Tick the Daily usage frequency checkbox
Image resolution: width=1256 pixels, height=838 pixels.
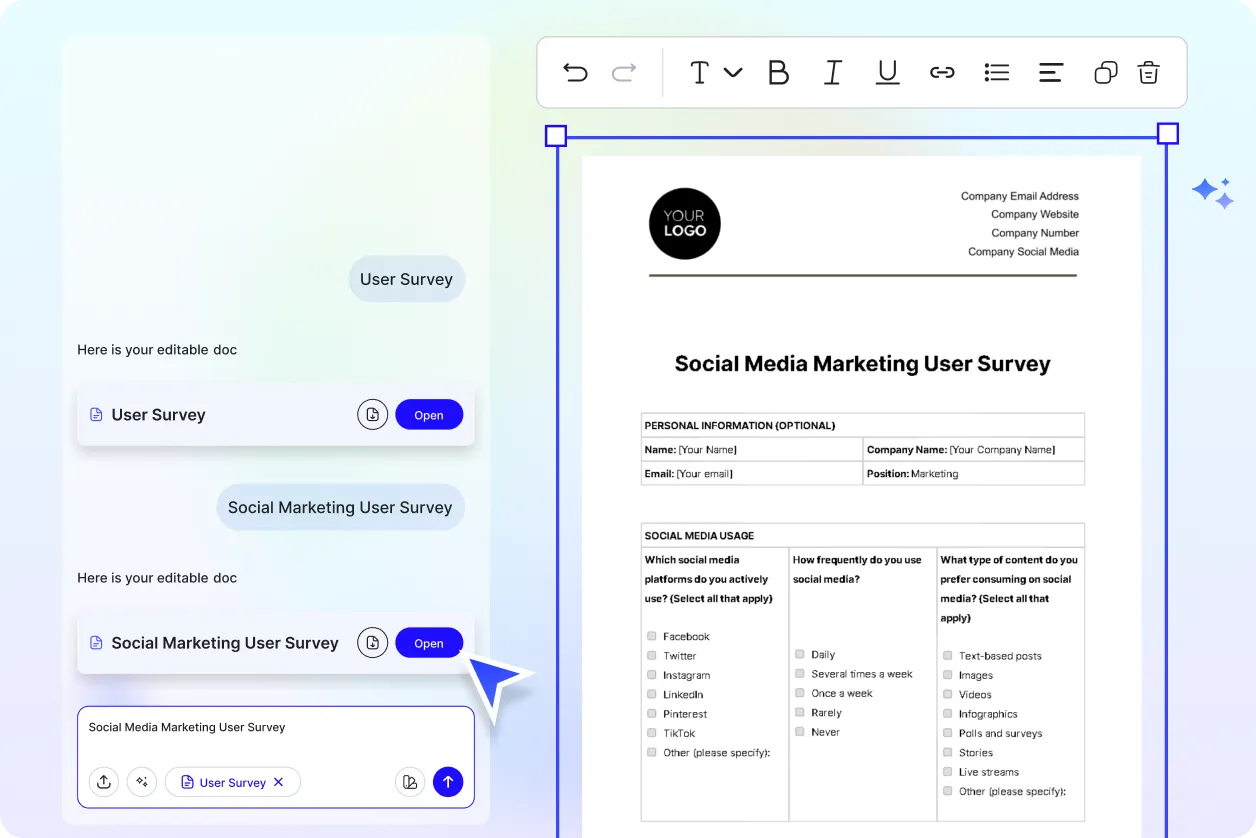click(x=799, y=654)
